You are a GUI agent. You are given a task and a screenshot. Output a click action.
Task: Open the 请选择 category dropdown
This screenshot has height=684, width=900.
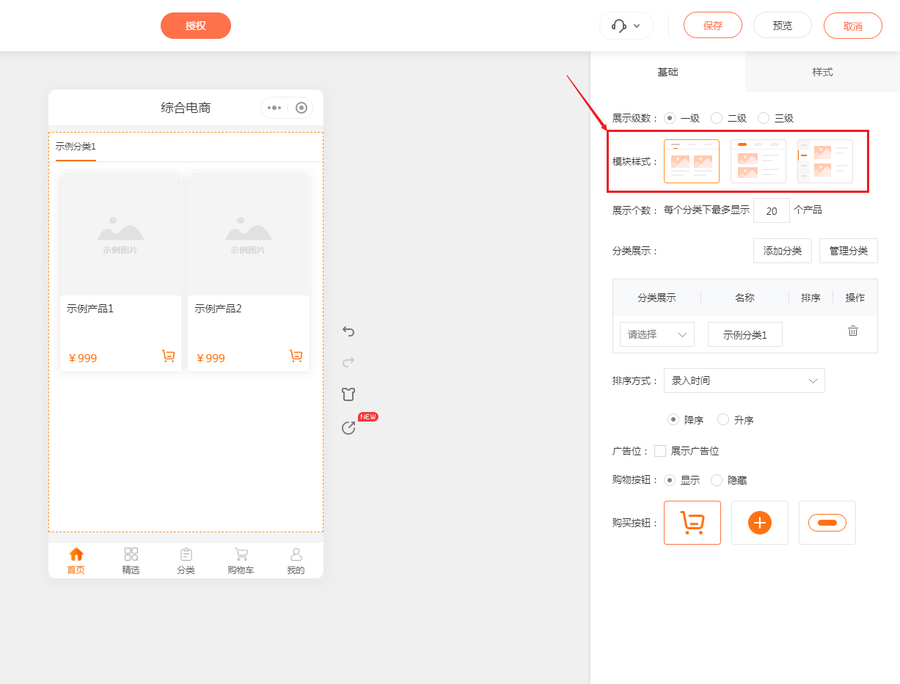[657, 335]
